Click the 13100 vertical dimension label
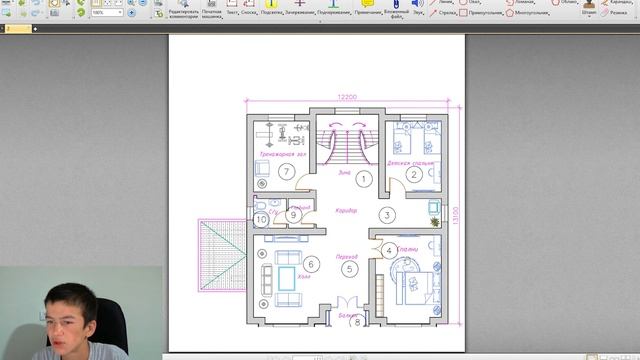 click(x=456, y=216)
